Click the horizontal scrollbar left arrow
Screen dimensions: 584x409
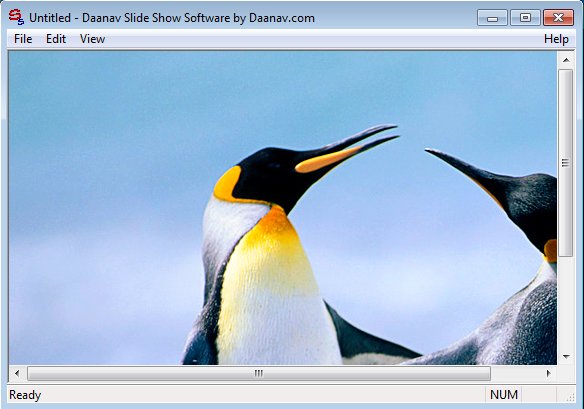pos(17,373)
